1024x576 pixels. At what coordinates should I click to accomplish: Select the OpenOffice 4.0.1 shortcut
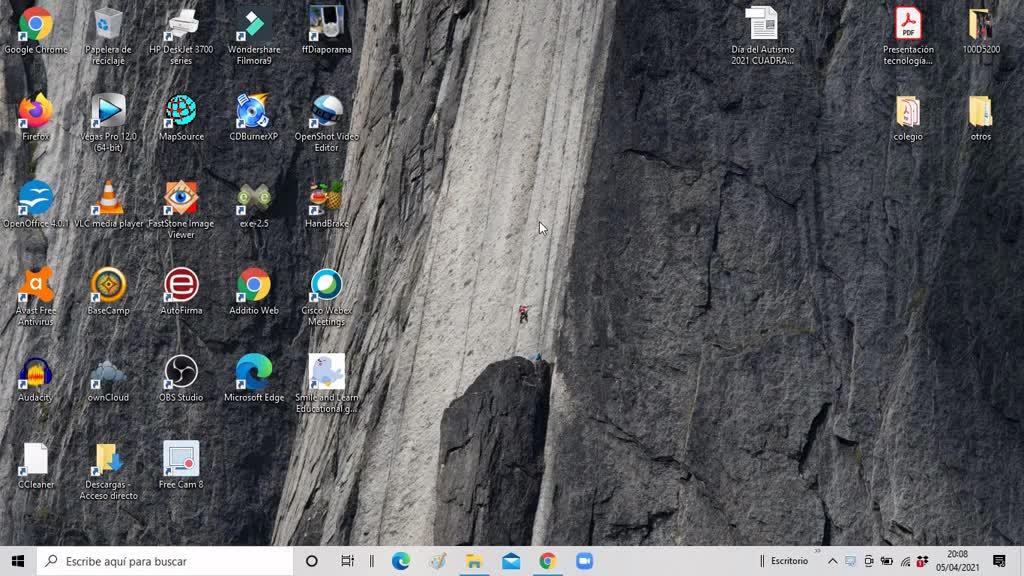pos(35,205)
